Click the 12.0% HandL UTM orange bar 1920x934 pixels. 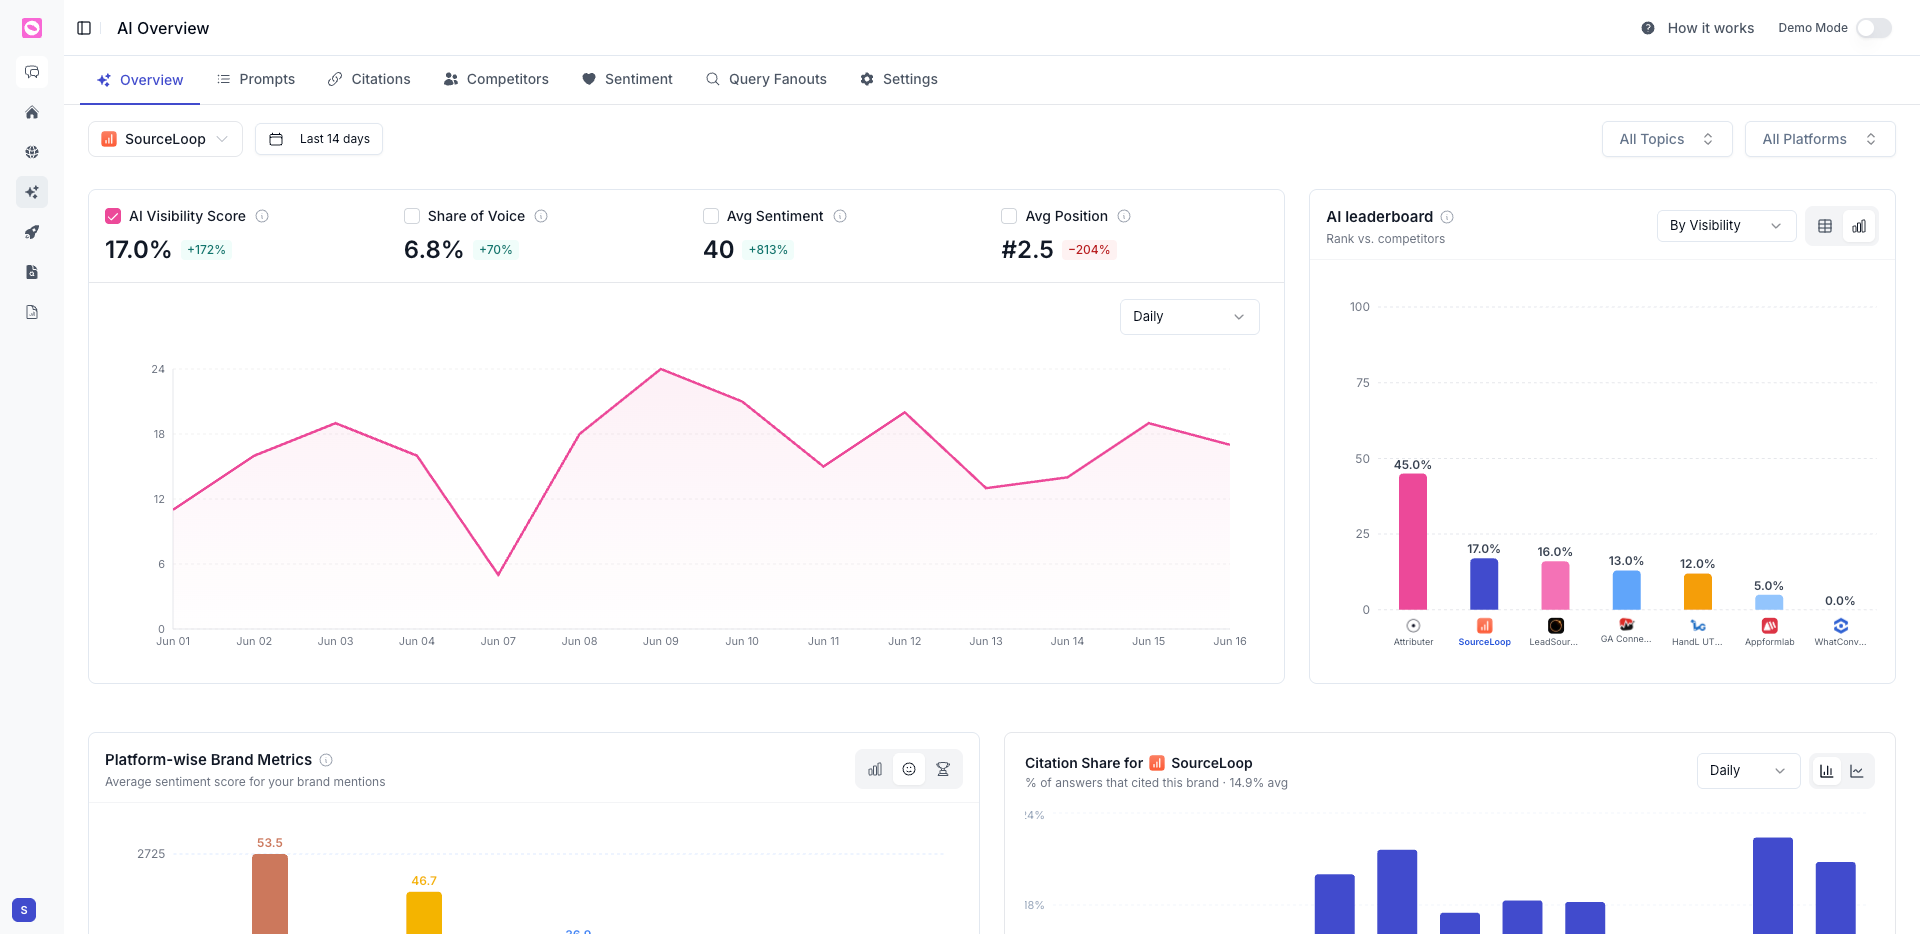click(x=1698, y=592)
